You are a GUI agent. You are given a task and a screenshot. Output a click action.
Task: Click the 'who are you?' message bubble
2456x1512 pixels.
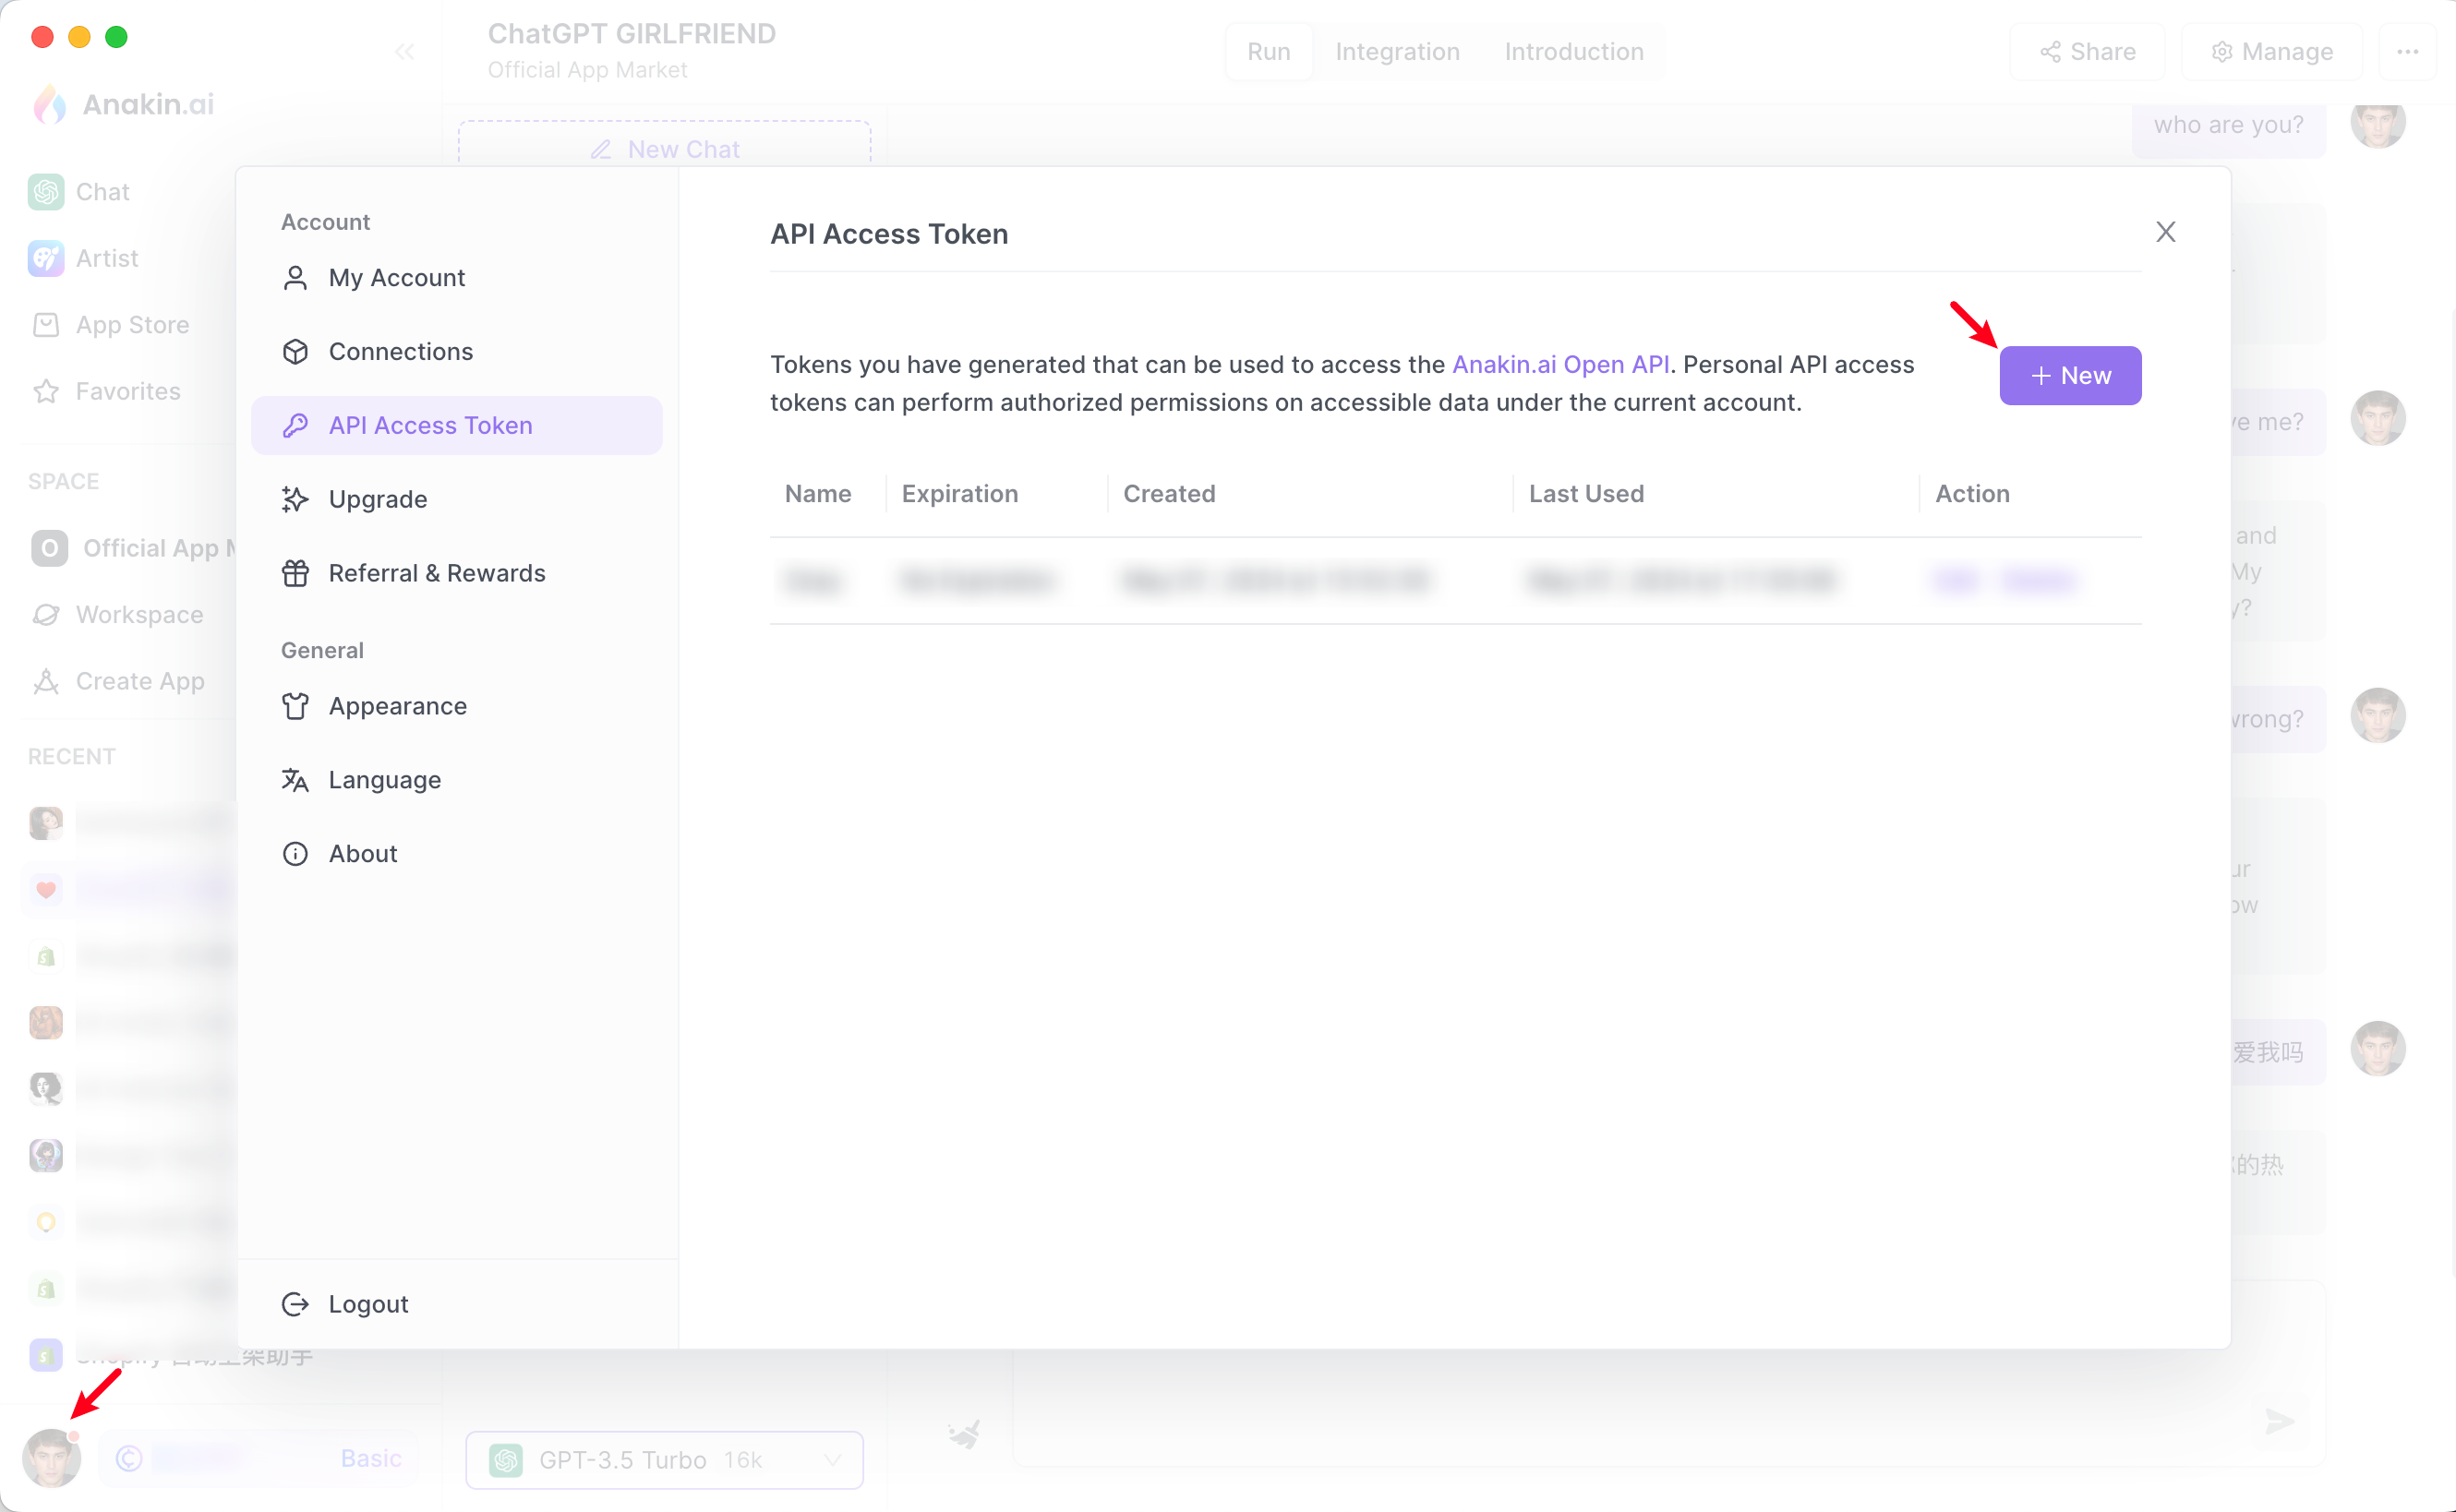pos(2229,125)
